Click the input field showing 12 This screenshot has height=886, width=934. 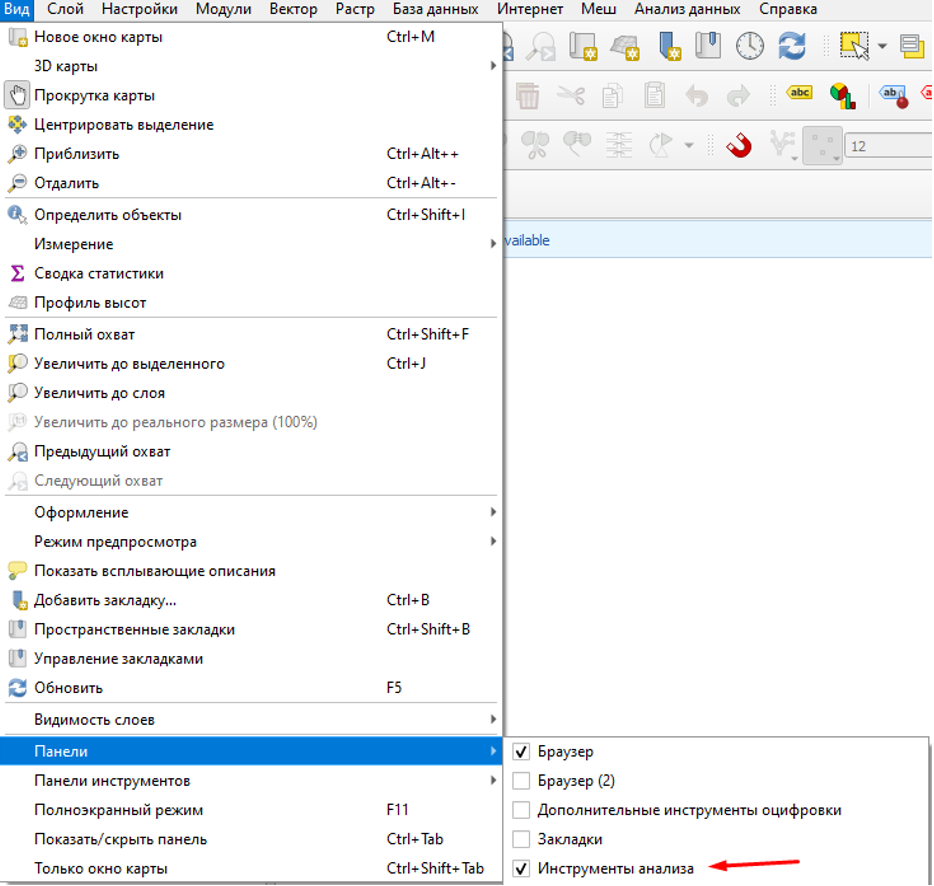pyautogui.click(x=885, y=146)
